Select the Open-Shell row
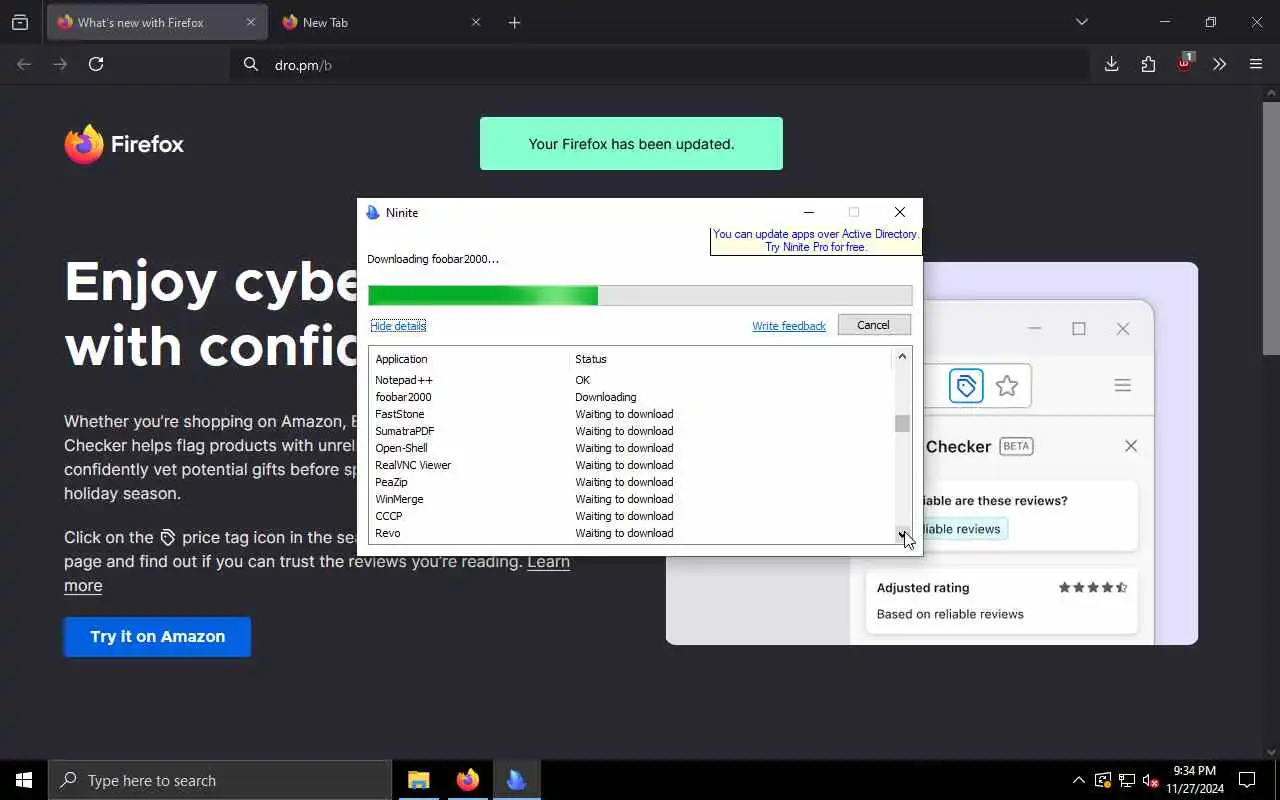This screenshot has width=1280, height=800. pyautogui.click(x=630, y=448)
